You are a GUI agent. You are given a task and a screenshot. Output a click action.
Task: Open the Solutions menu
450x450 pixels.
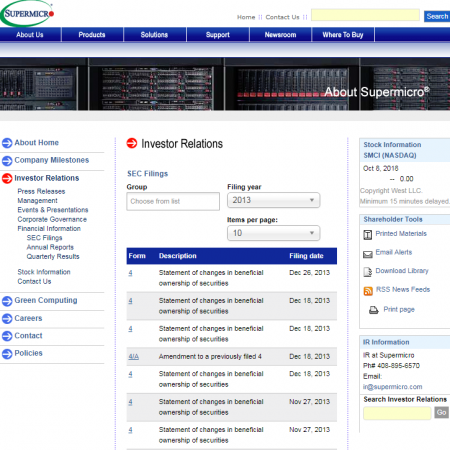(x=154, y=35)
